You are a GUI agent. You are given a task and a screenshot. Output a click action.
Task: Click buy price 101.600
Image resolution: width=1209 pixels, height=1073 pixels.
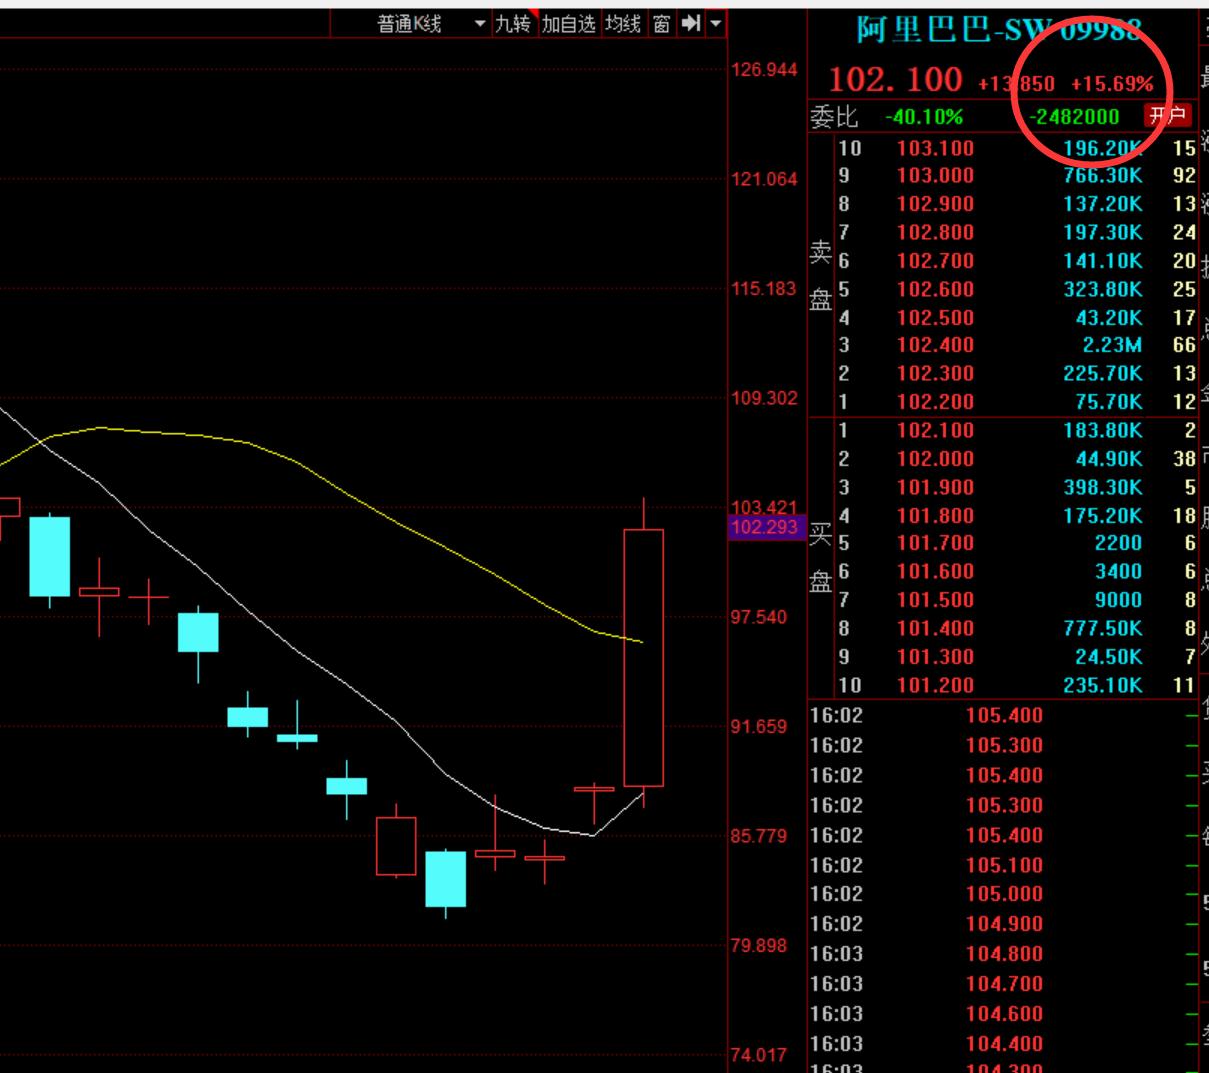coord(935,572)
